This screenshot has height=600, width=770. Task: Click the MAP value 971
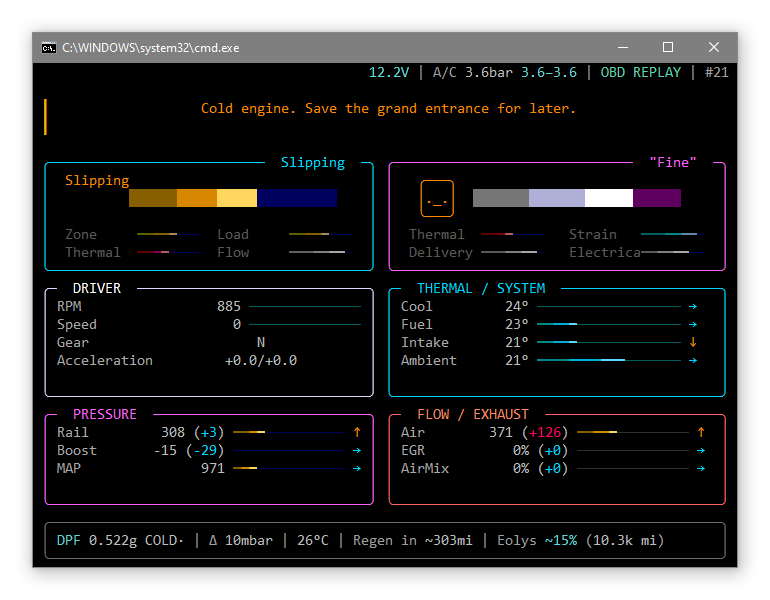tap(213, 468)
